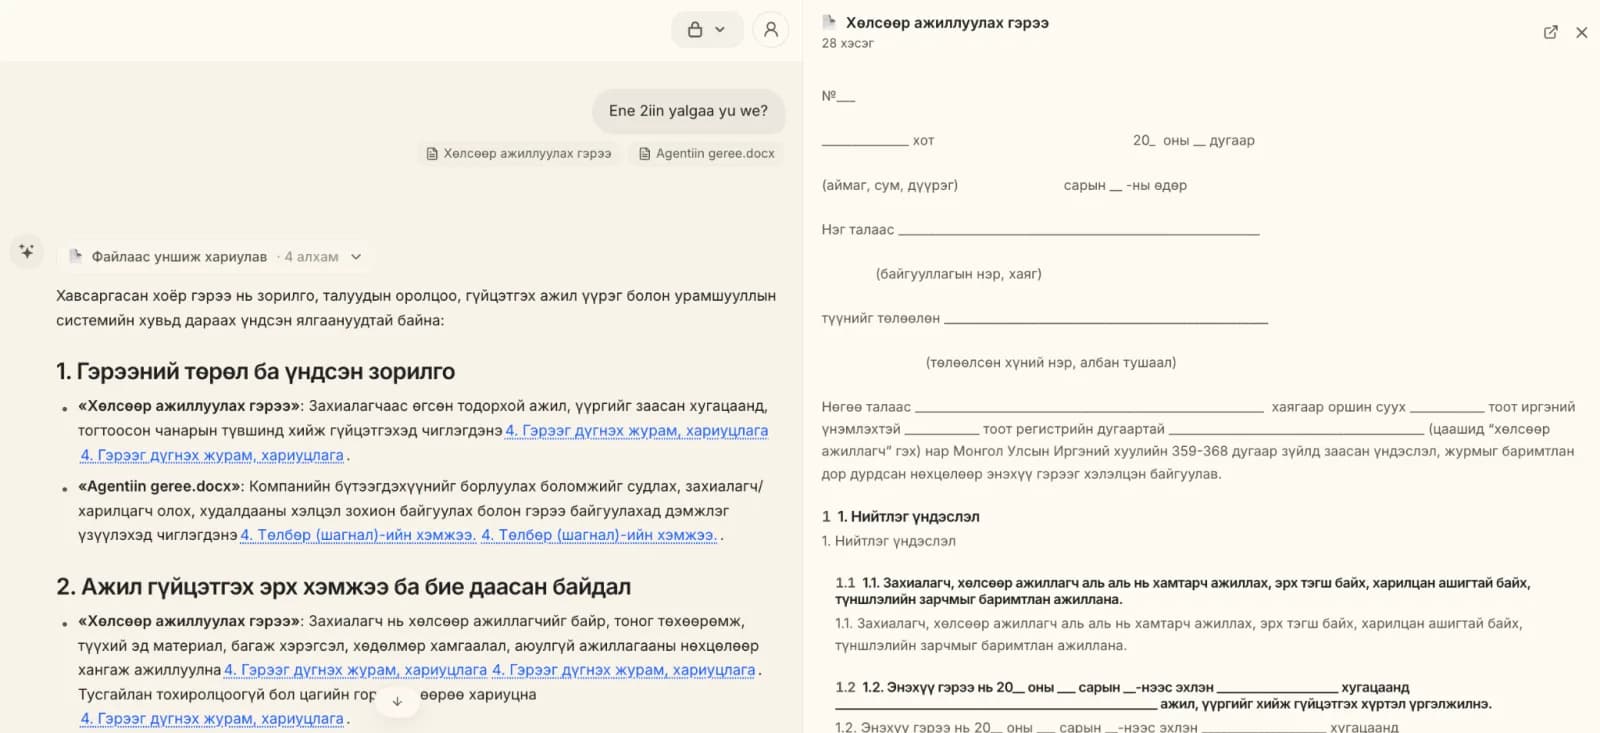1600x733 pixels.
Task: Open the last citation link at bottom of chat
Action: (212, 719)
